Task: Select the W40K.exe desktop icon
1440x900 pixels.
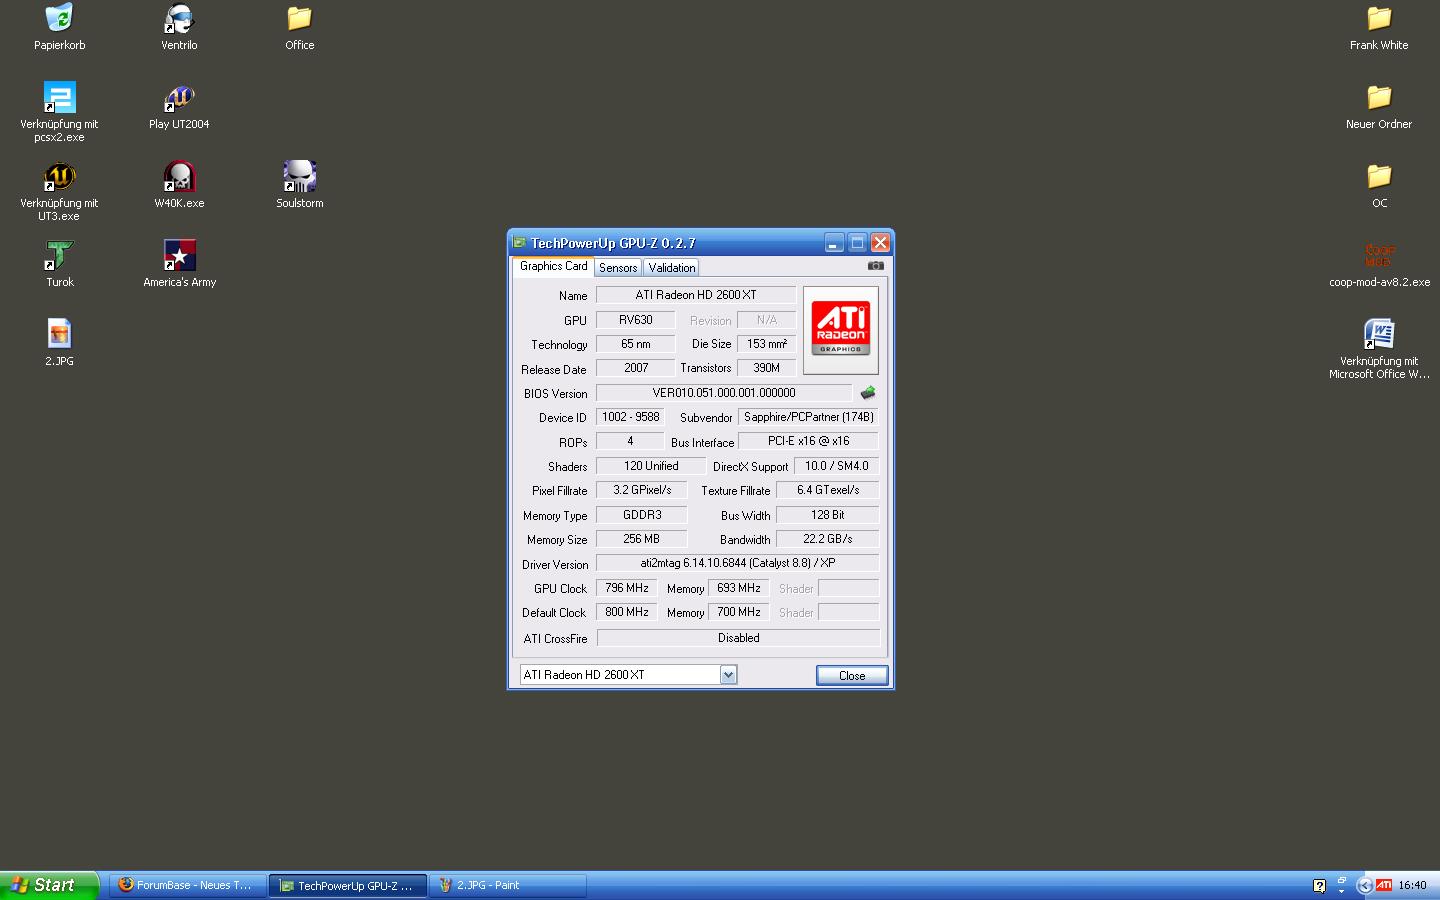Action: 179,176
